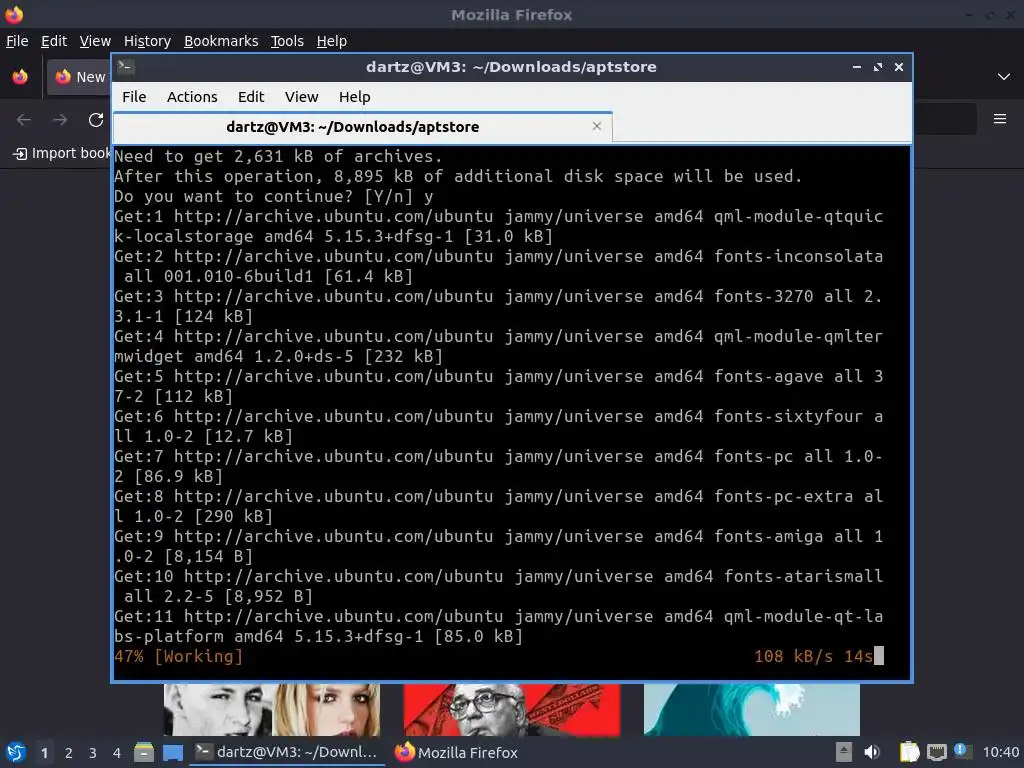This screenshot has width=1024, height=768.
Task: Click the terminal window icon in title bar
Action: coord(125,66)
